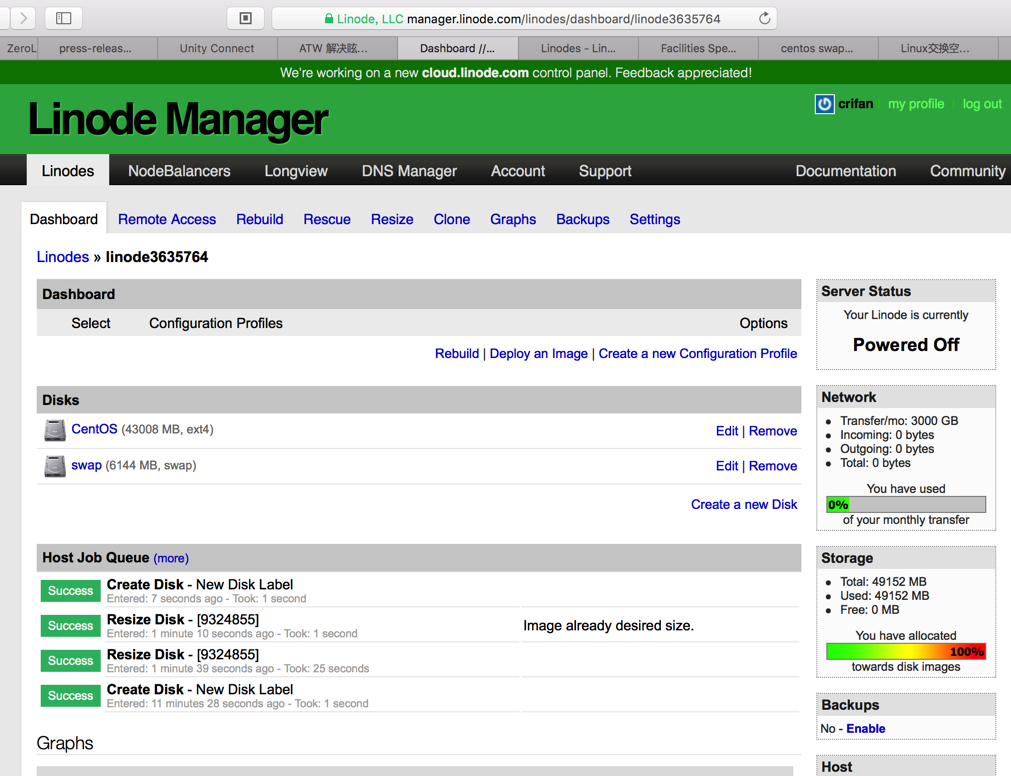Switch to the Linodes - Lin... browser tab
The width and height of the screenshot is (1011, 776).
[x=578, y=48]
